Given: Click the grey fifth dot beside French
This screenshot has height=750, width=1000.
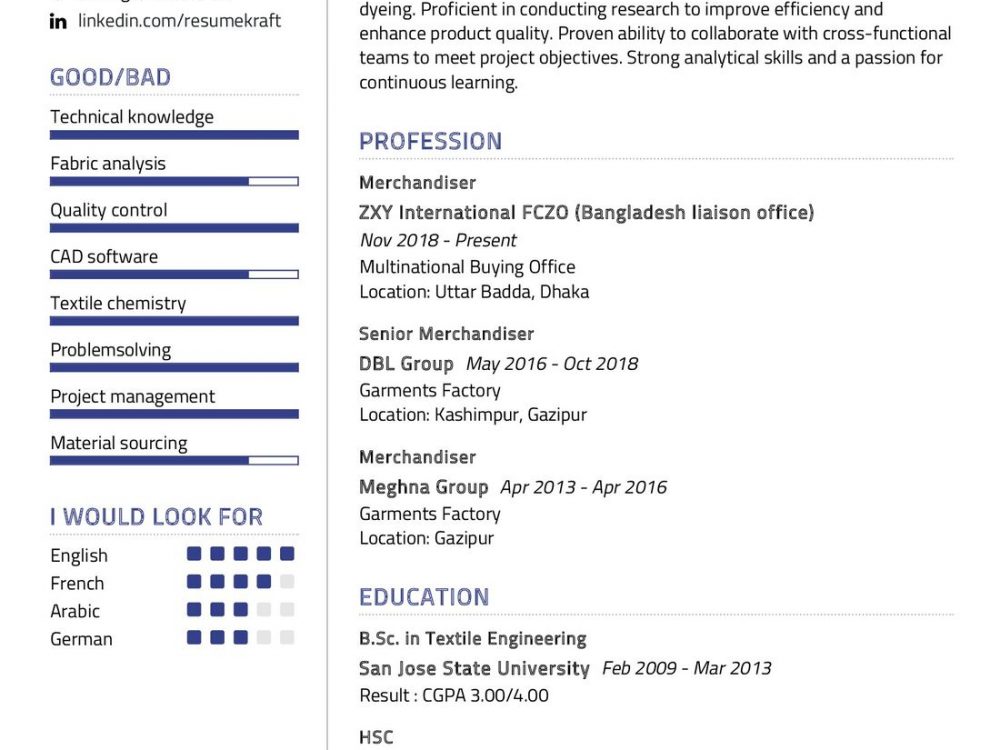Looking at the screenshot, I should coord(287,582).
